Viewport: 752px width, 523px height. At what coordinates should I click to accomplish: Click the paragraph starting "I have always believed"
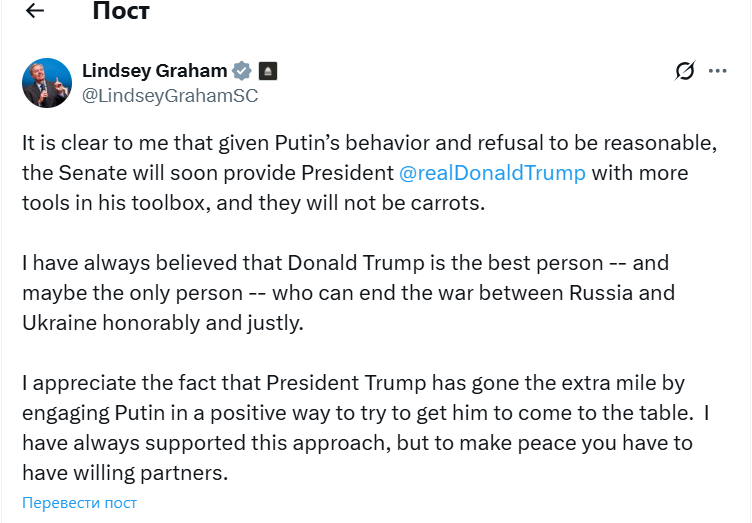348,293
